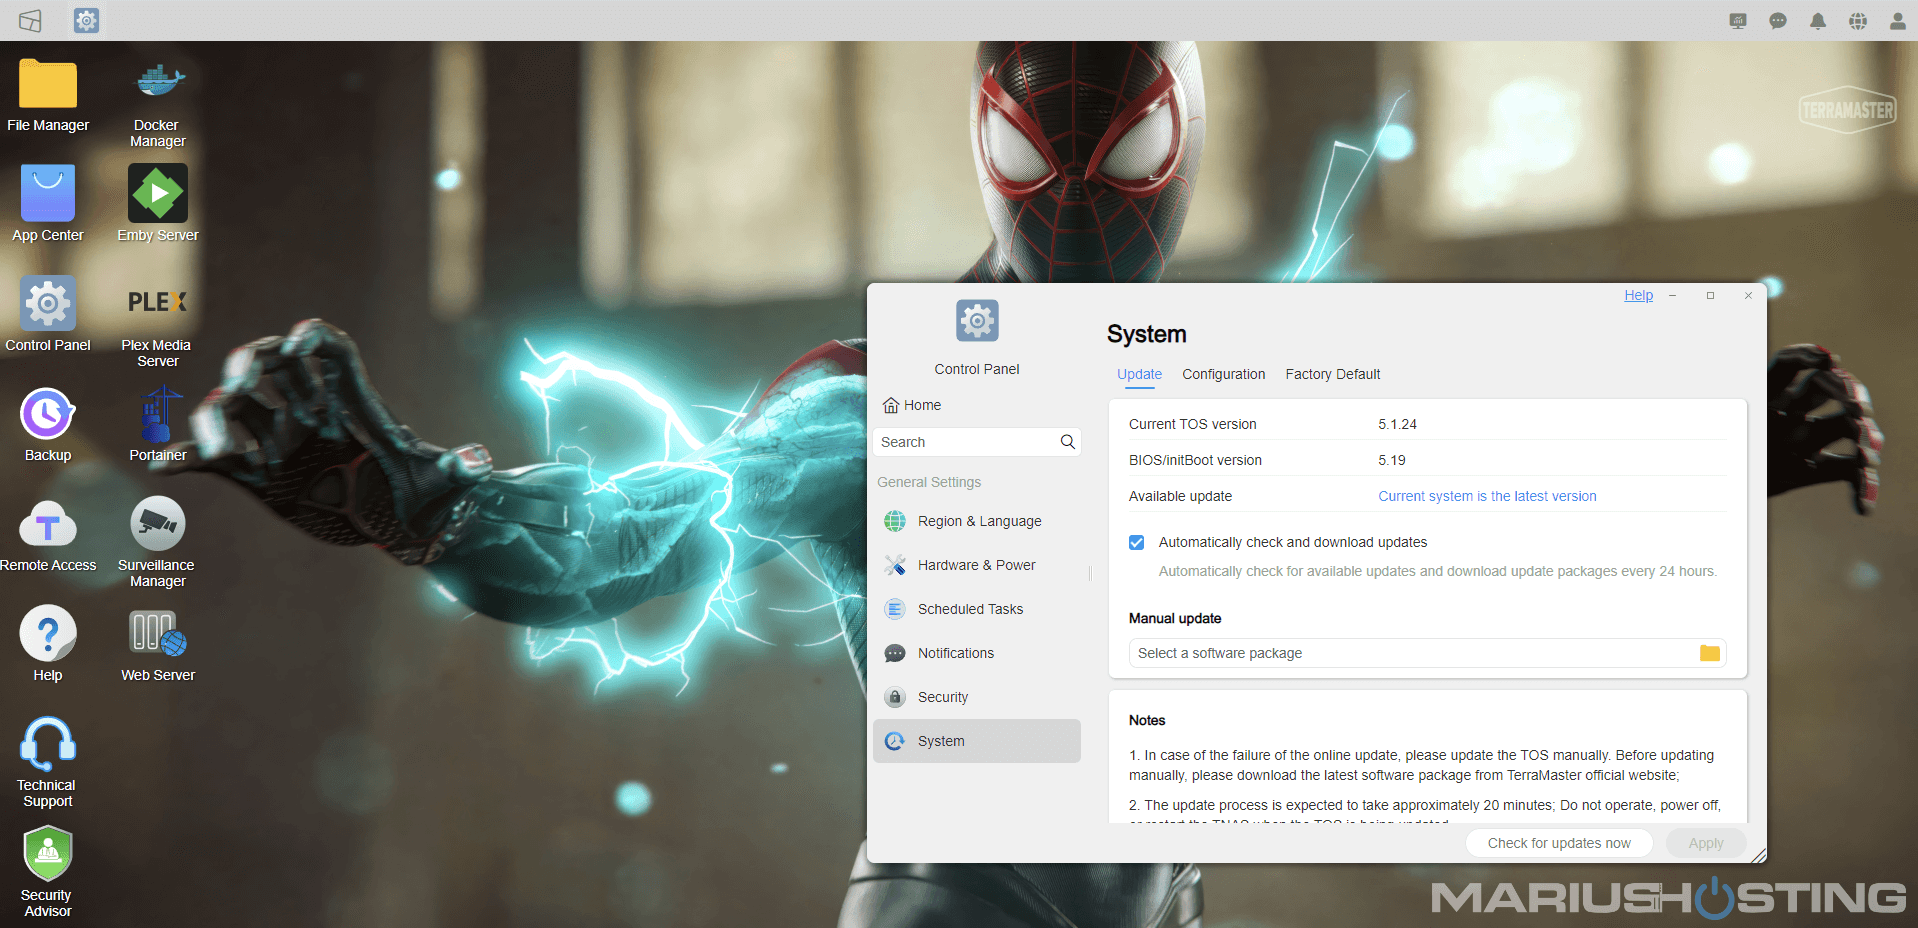
Task: Open messages chat bubble icon in top bar
Action: 1778,21
